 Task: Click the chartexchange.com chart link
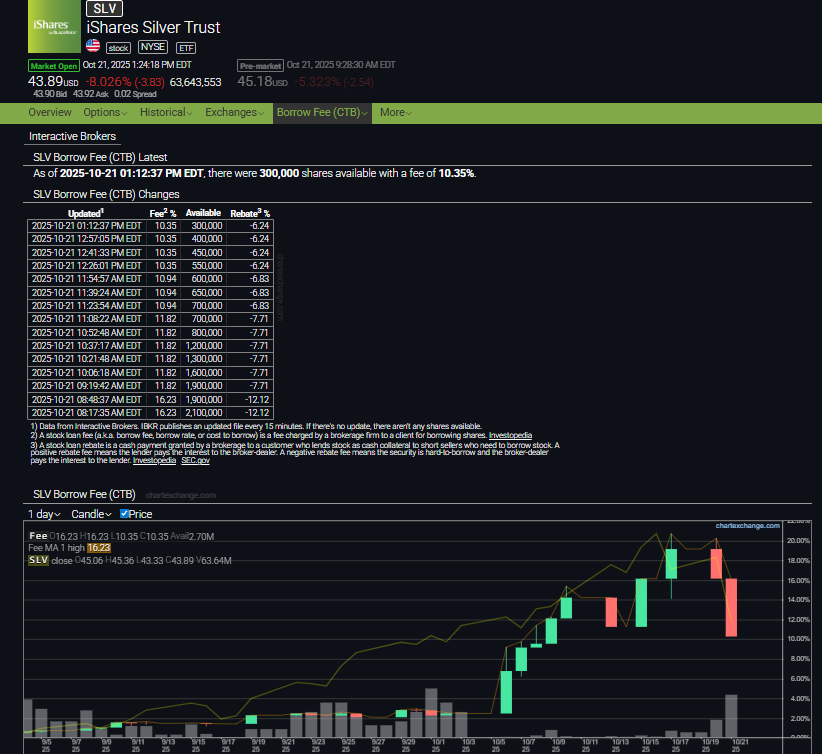(748, 525)
